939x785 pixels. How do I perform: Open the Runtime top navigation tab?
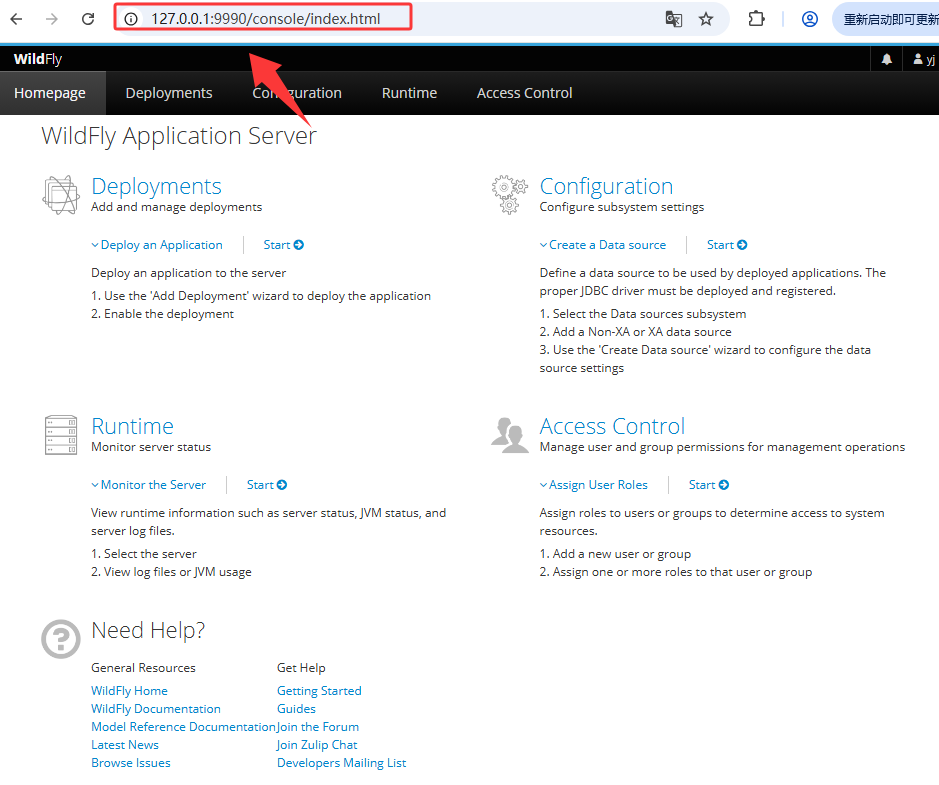[410, 93]
